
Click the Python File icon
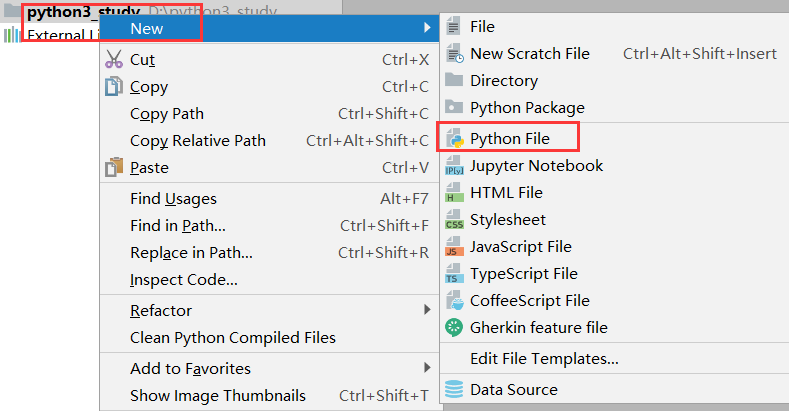click(455, 138)
